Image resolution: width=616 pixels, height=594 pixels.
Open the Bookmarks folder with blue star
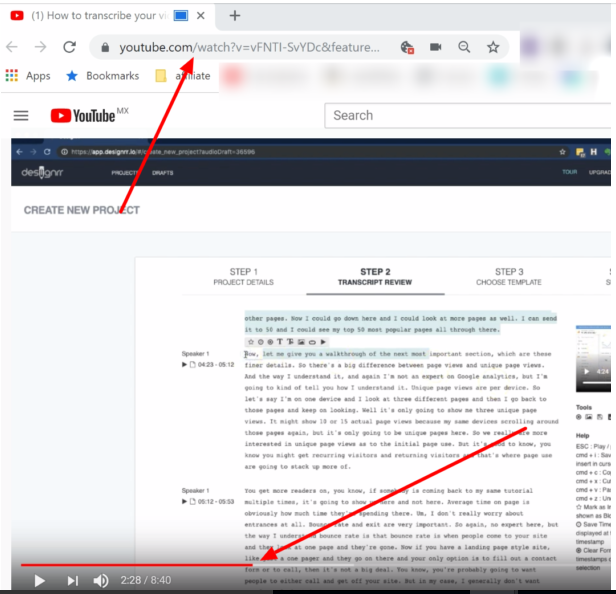103,75
